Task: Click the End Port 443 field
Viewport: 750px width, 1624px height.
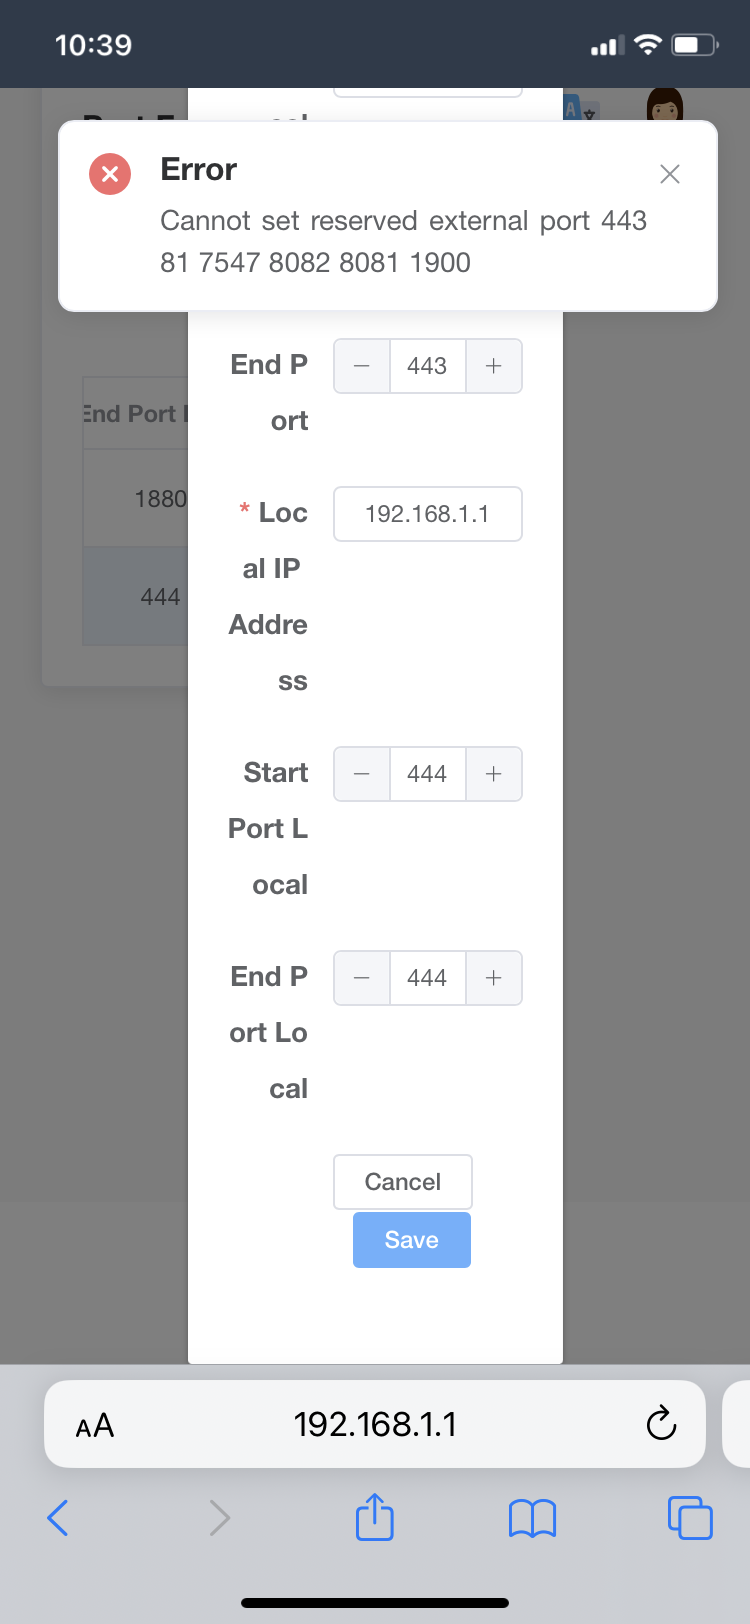Action: (428, 366)
